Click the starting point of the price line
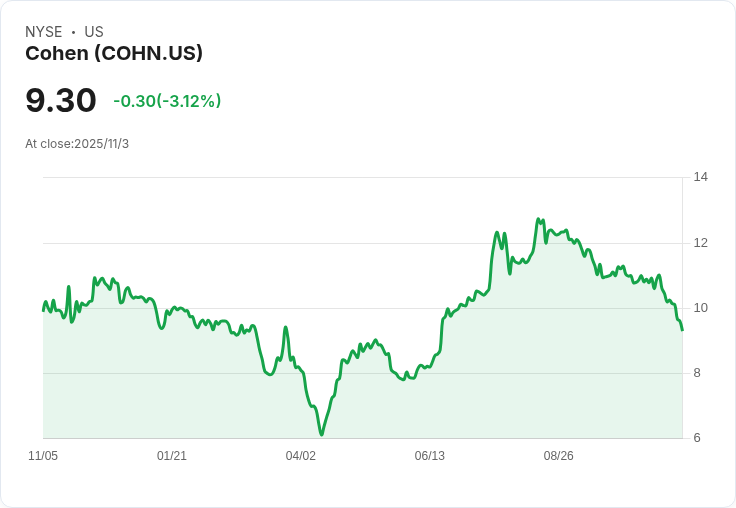 click(43, 310)
